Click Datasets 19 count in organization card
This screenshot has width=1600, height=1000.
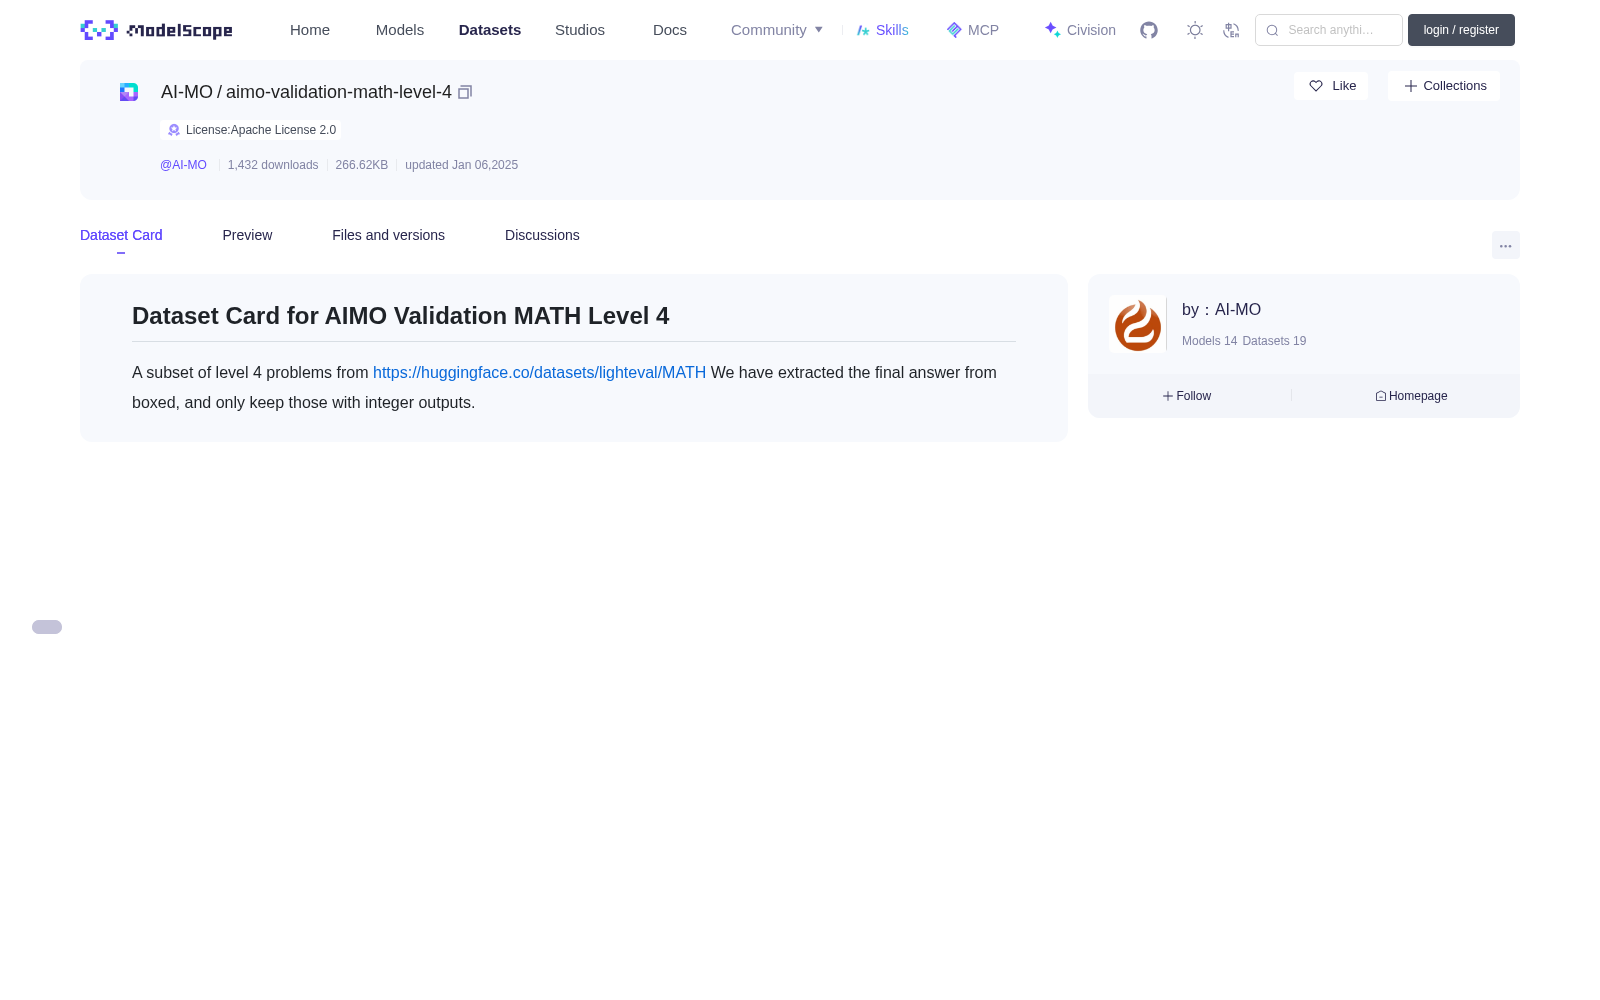pyautogui.click(x=1274, y=341)
